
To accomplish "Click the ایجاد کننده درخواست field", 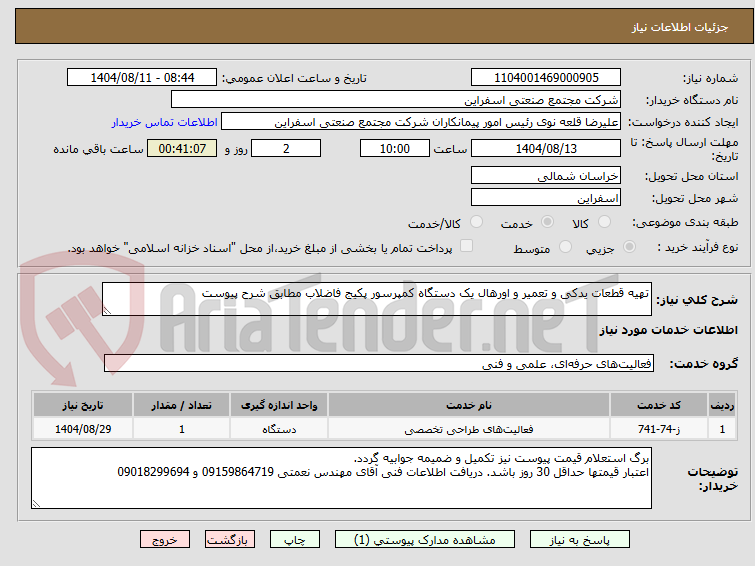I will [x=421, y=122].
